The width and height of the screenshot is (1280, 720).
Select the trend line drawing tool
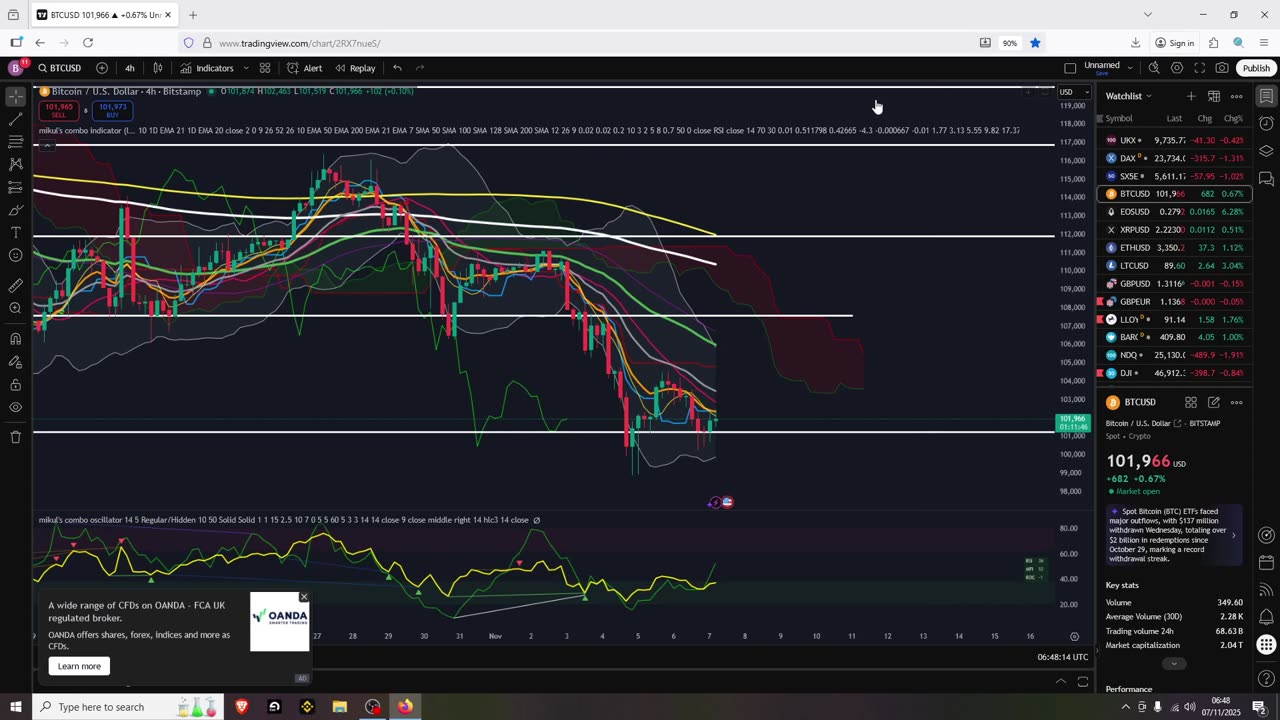click(15, 119)
